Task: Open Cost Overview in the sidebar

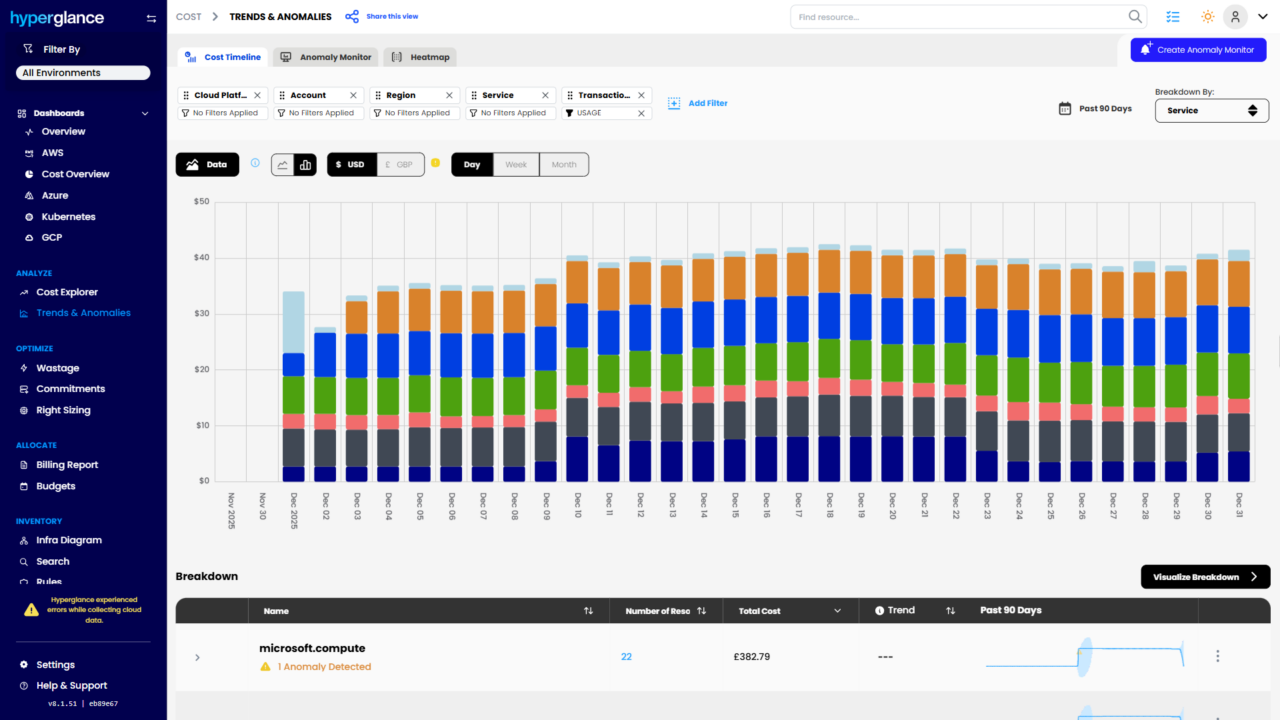Action: (x=75, y=174)
